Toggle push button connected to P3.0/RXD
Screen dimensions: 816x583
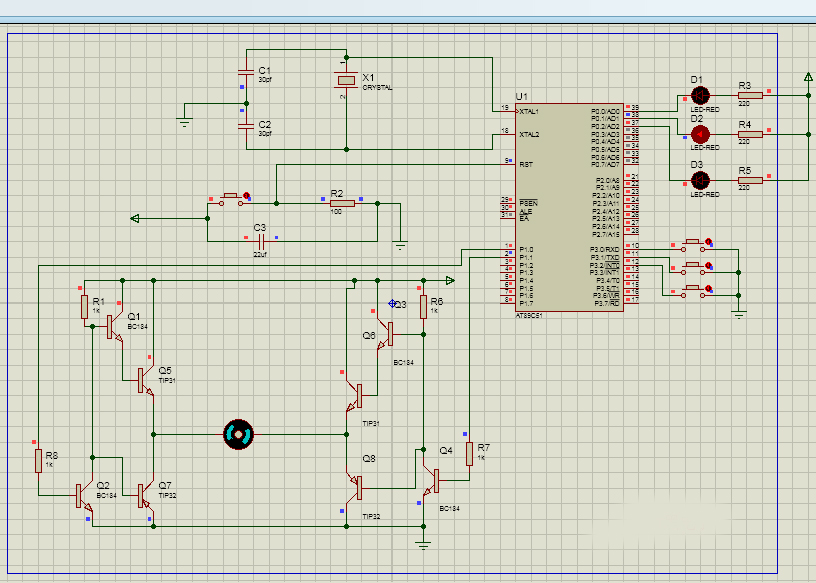click(x=693, y=245)
